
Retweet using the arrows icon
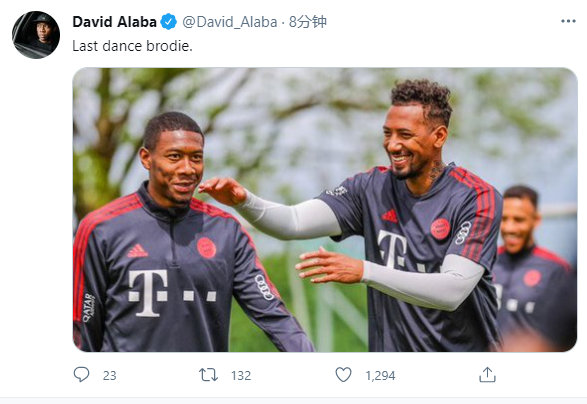[x=208, y=375]
